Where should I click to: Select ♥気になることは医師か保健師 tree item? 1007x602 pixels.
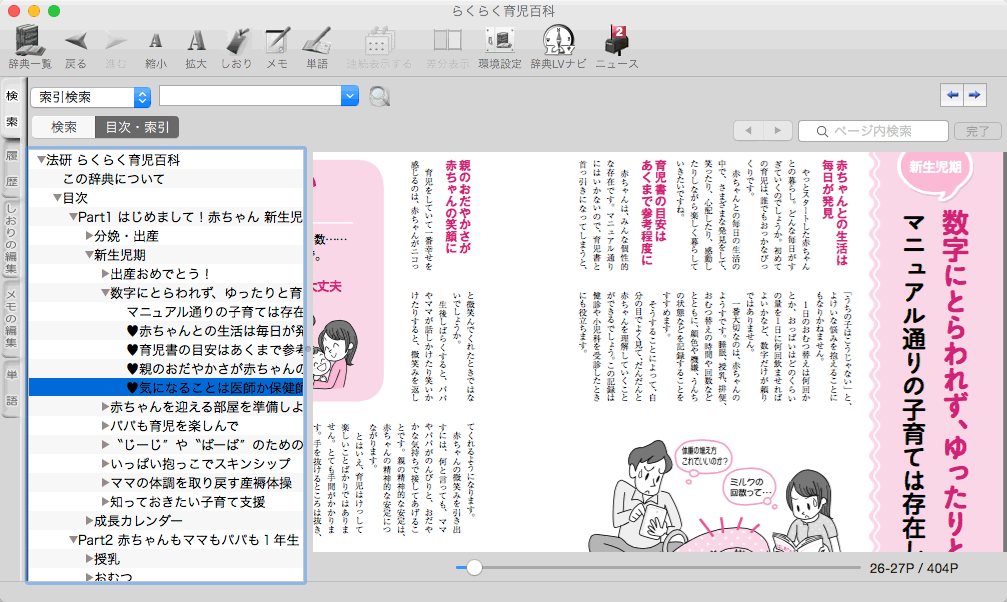pos(215,388)
